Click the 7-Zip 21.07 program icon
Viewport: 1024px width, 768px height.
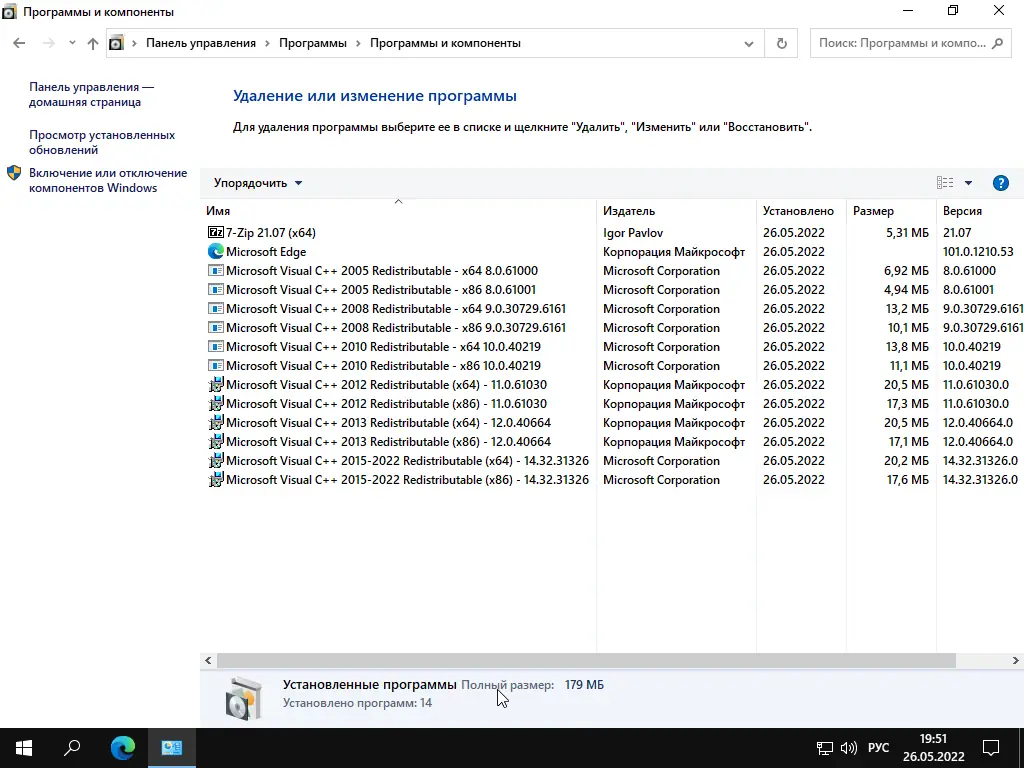tap(216, 232)
